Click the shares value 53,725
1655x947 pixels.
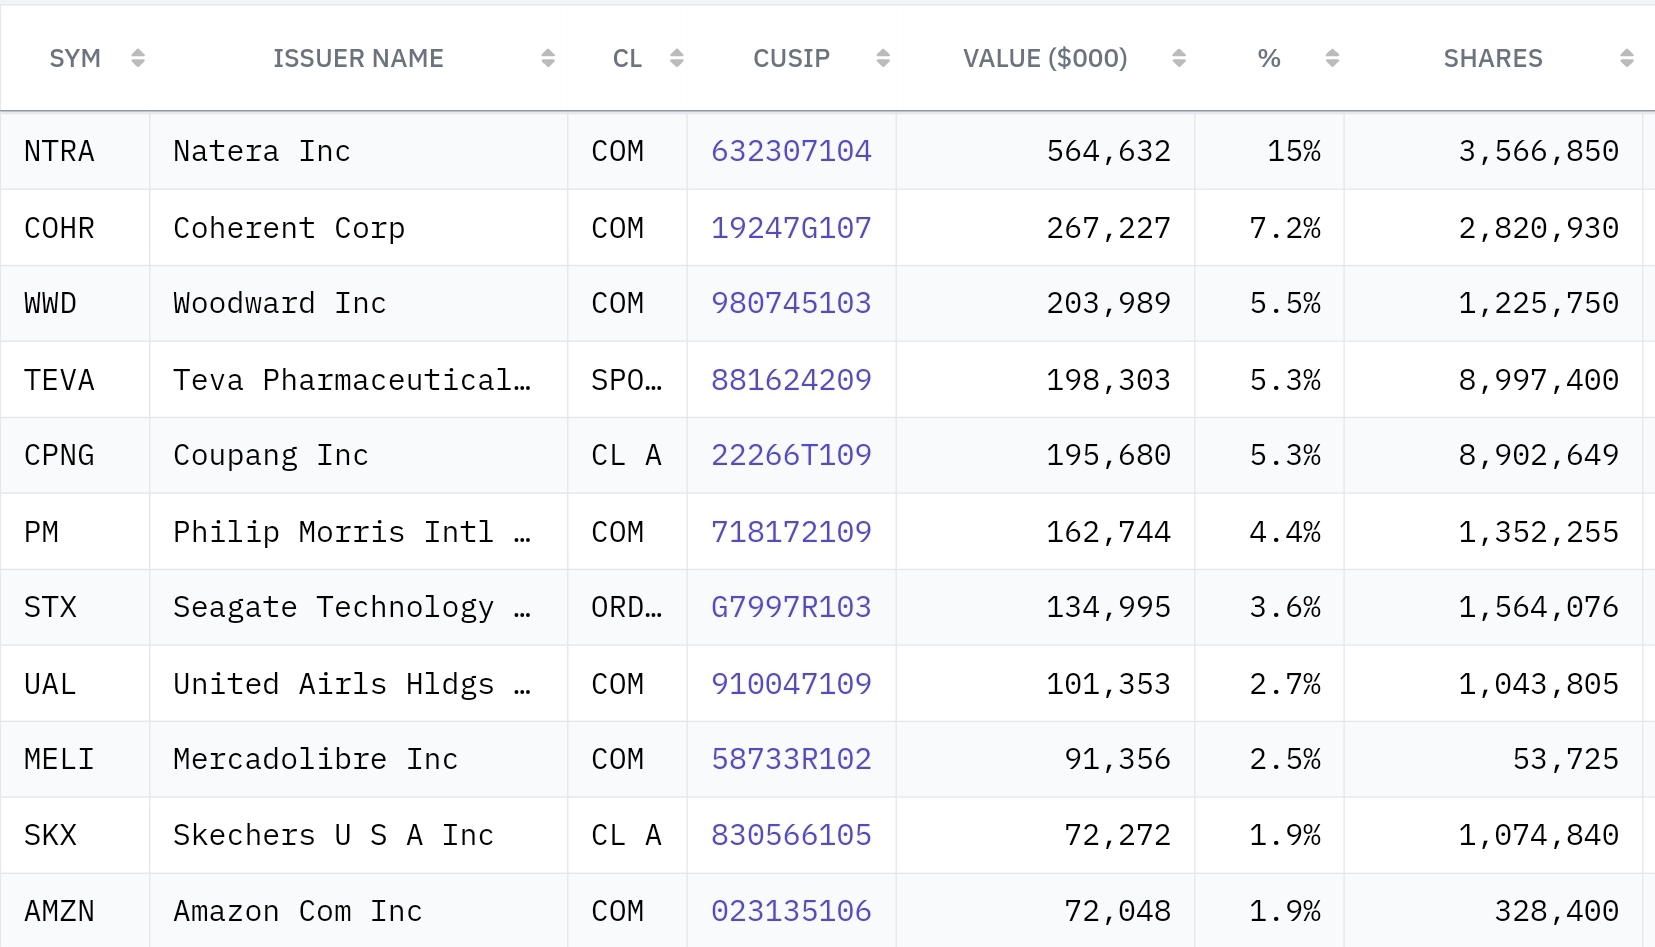(1565, 759)
